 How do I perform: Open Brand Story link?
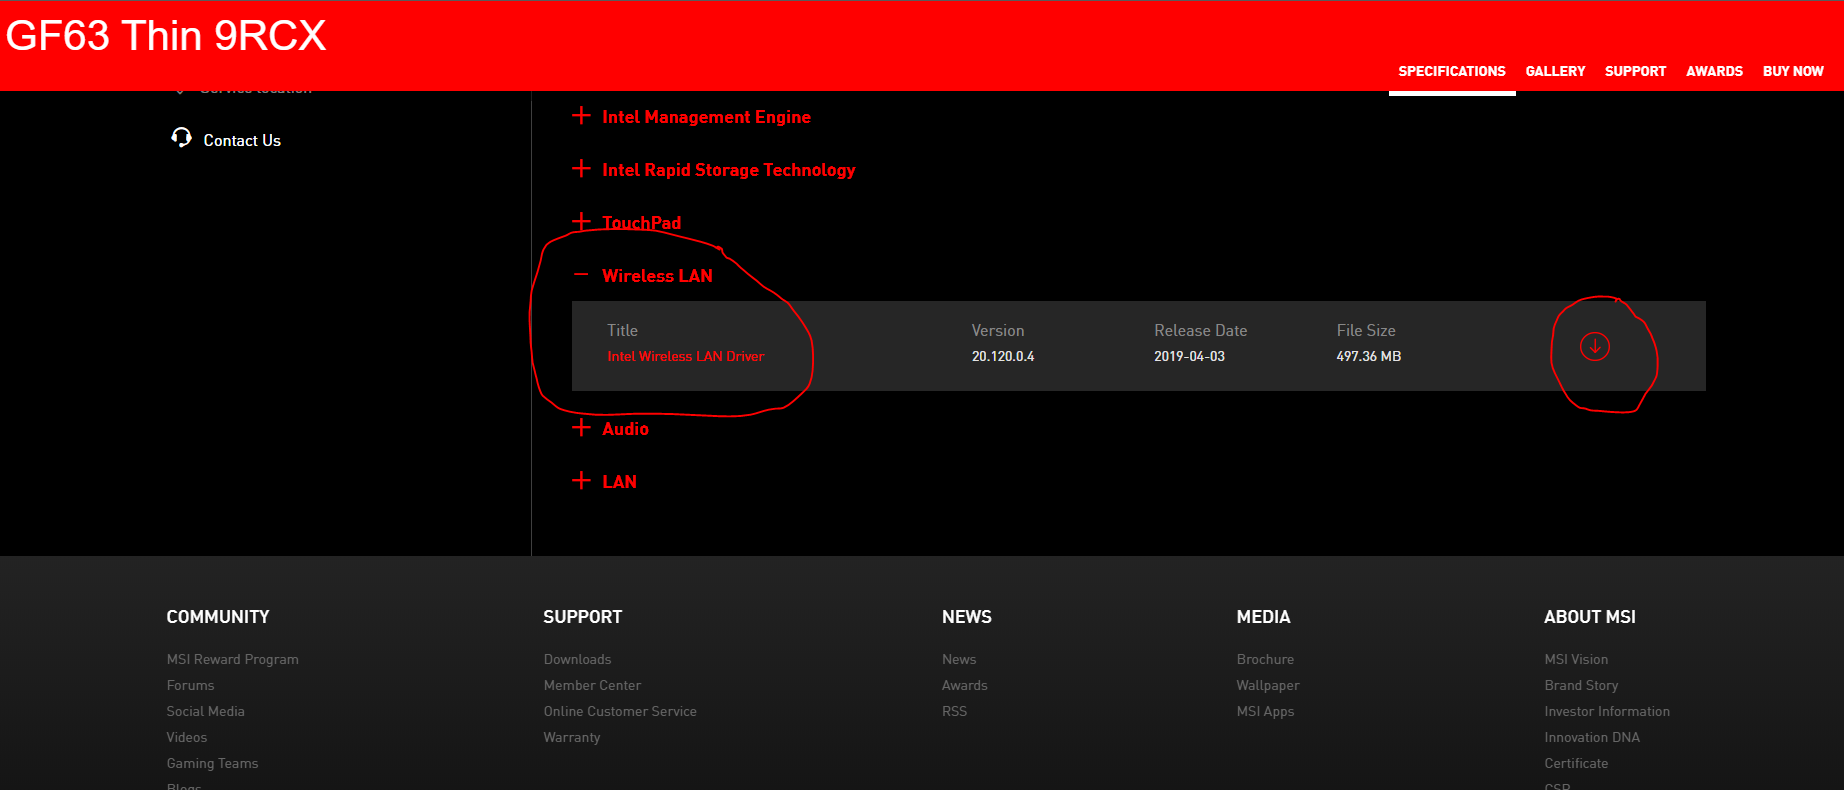click(1581, 685)
